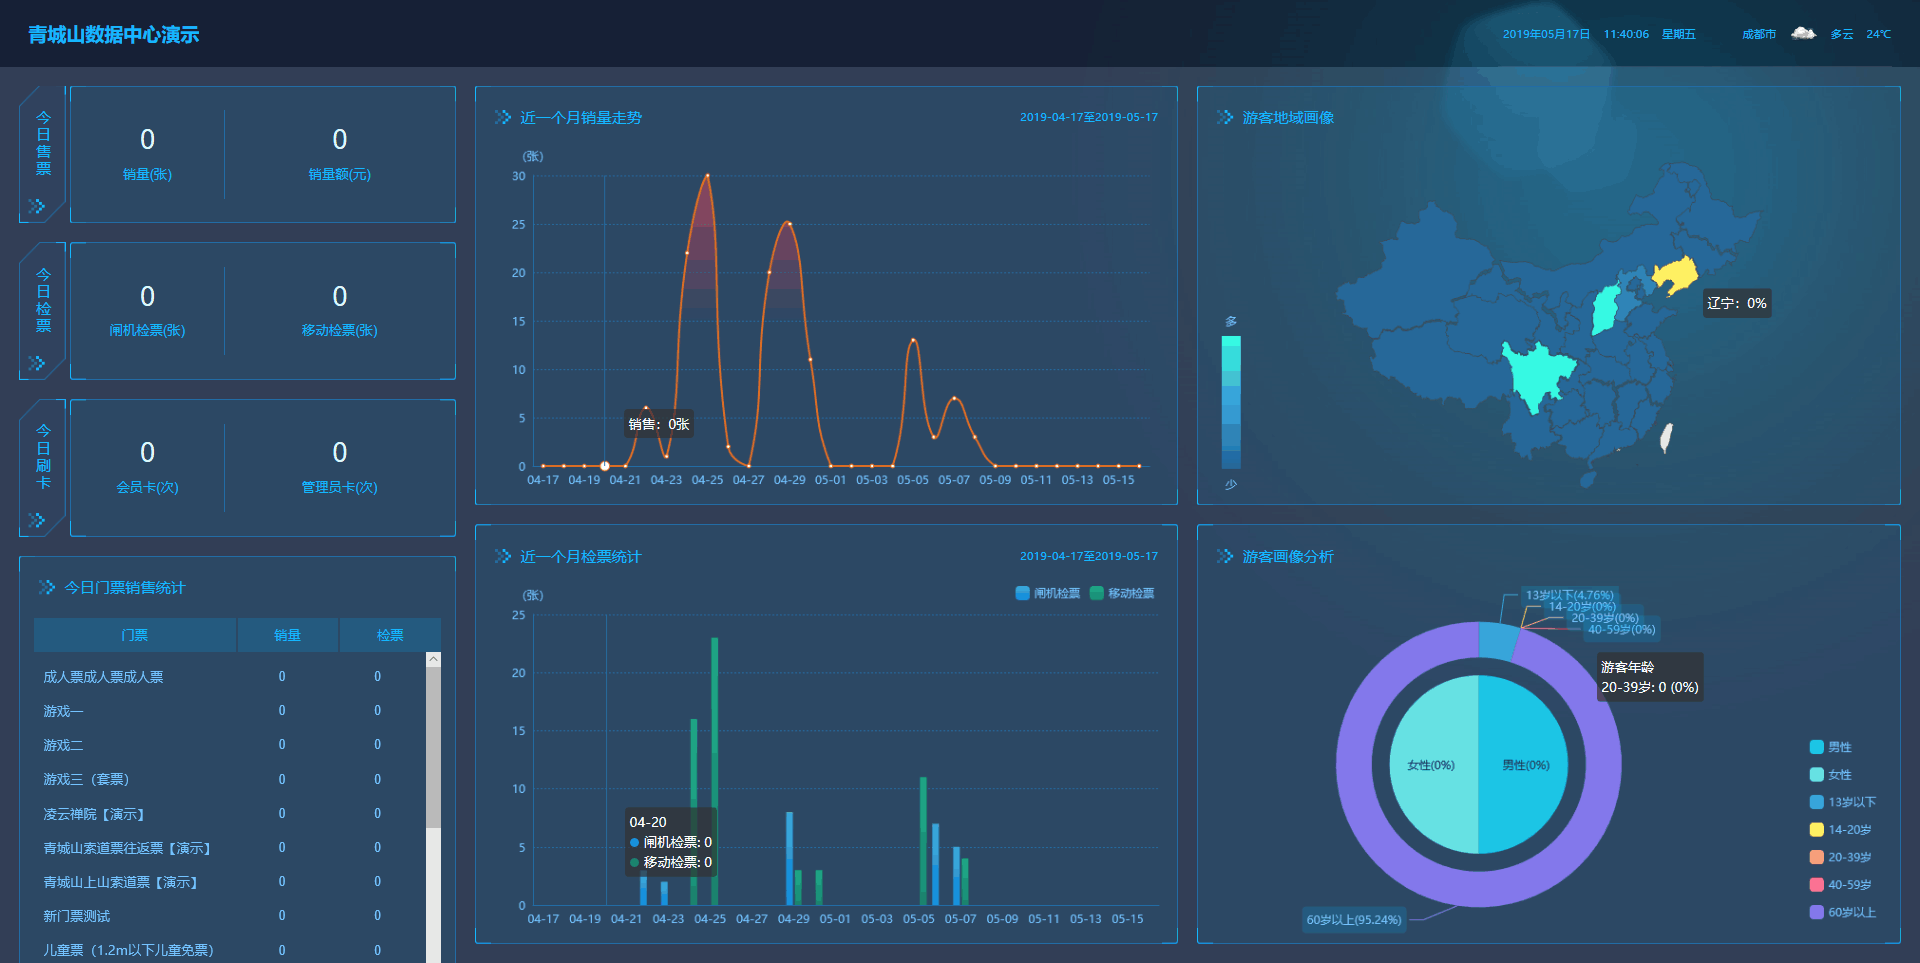Toggle the 闸机检票 legend series
1920x963 pixels.
(1047, 593)
